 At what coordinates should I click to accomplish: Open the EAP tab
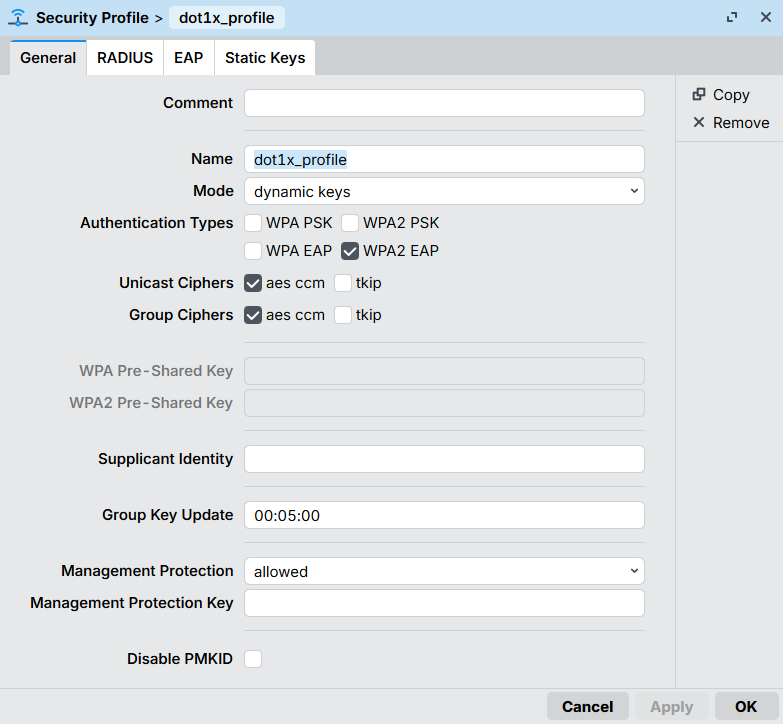(188, 58)
